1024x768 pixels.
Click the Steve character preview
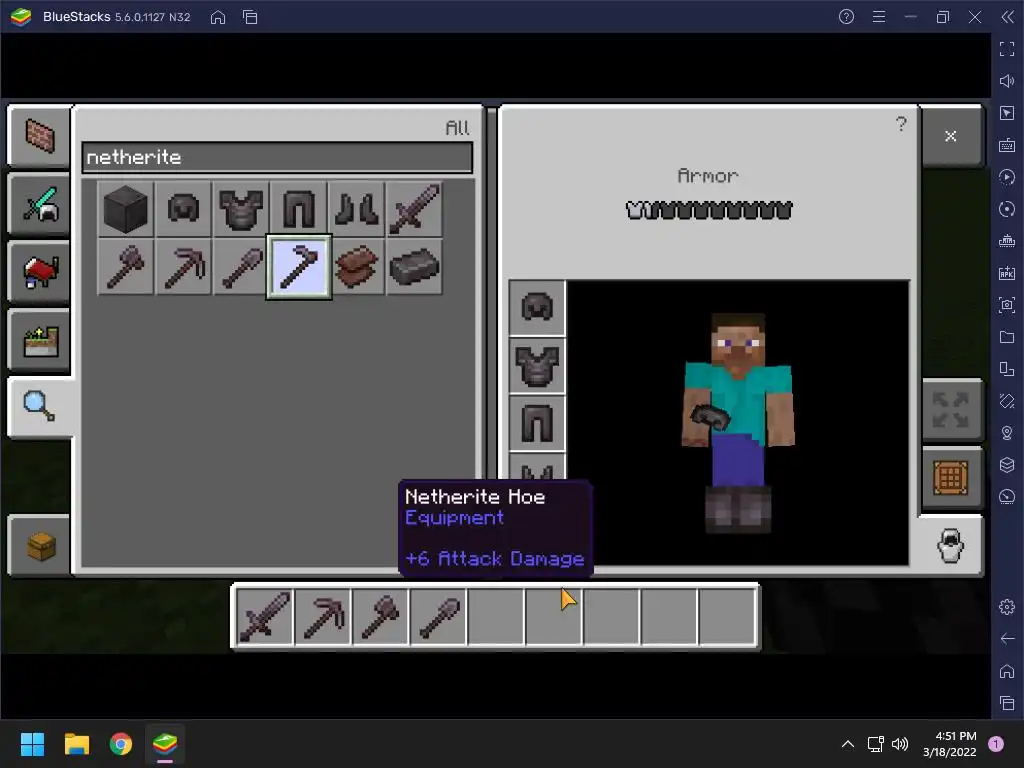point(738,423)
